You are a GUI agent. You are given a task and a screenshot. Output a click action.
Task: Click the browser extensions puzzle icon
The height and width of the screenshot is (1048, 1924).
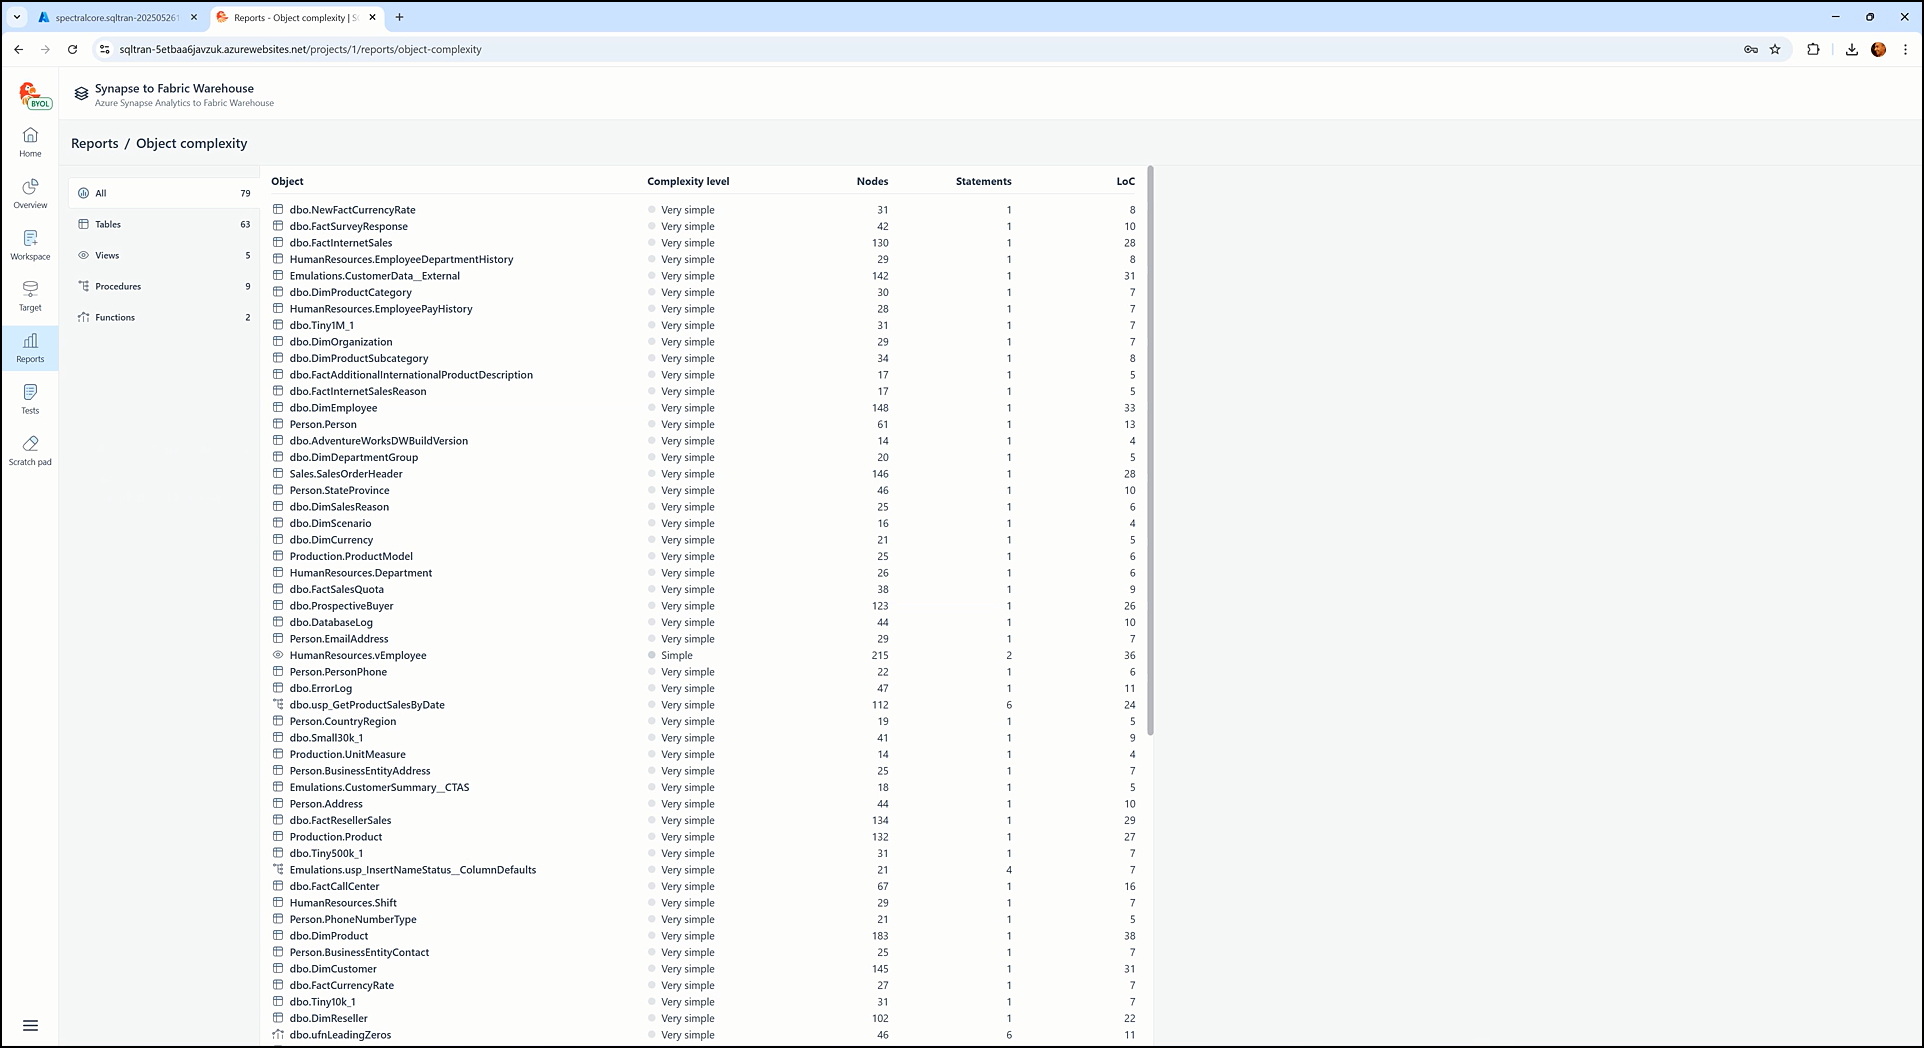tap(1813, 49)
